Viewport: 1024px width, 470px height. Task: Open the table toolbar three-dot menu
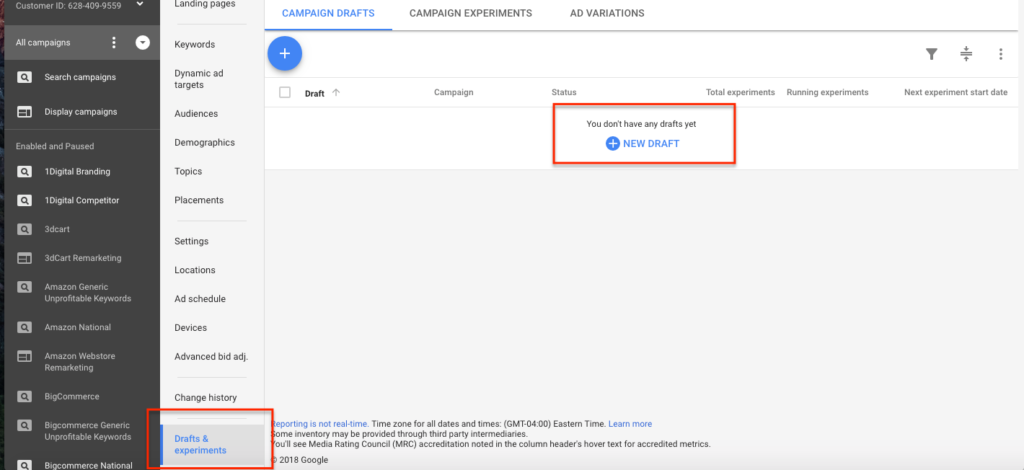[x=1000, y=54]
